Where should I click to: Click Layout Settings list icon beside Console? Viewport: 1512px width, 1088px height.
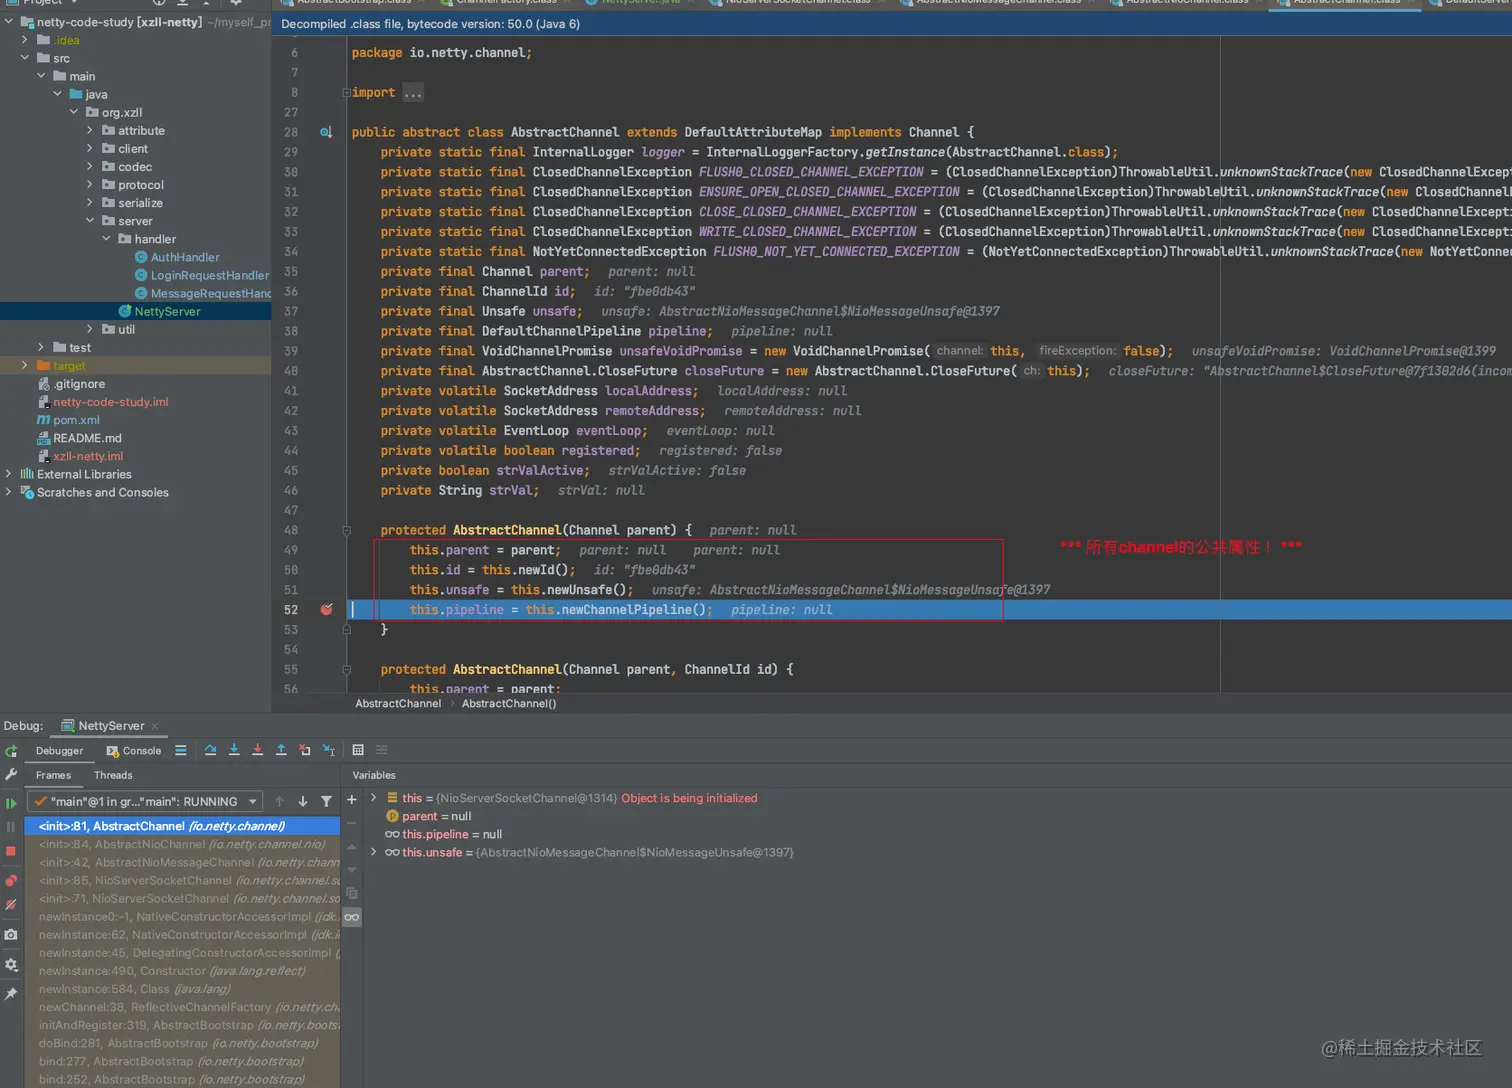[x=181, y=750]
